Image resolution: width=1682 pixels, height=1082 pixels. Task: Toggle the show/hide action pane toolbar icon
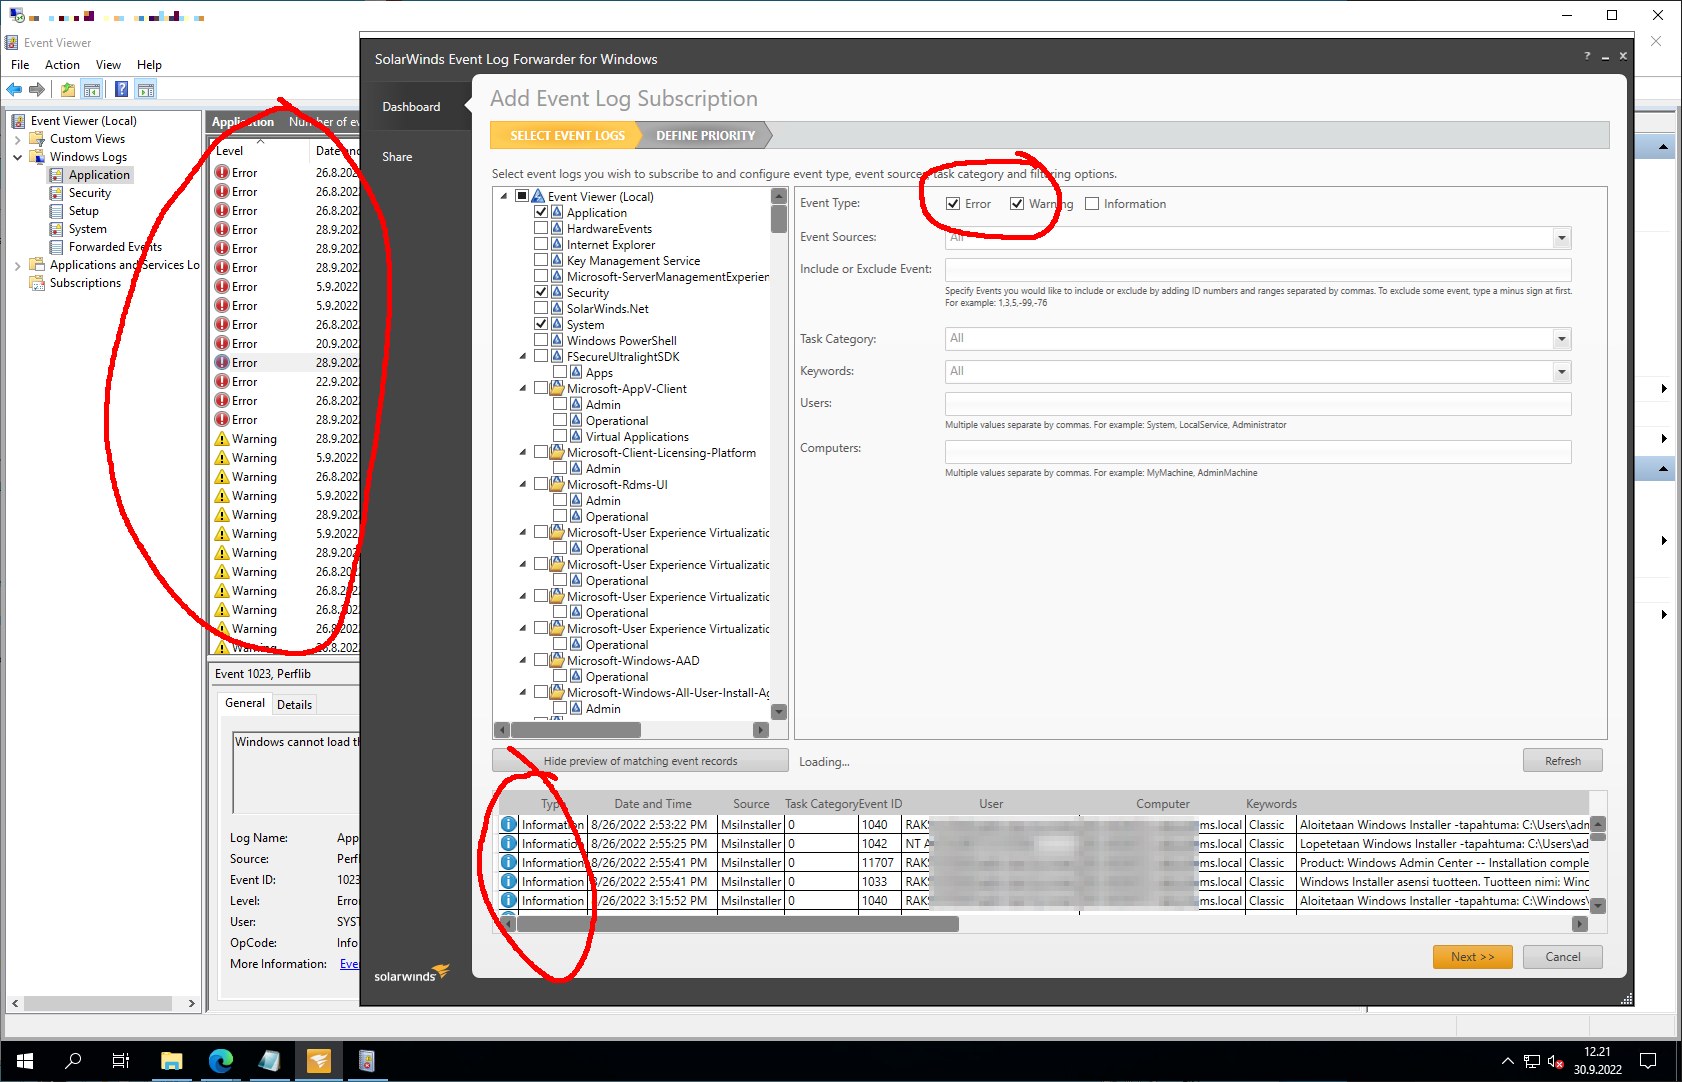coord(146,90)
